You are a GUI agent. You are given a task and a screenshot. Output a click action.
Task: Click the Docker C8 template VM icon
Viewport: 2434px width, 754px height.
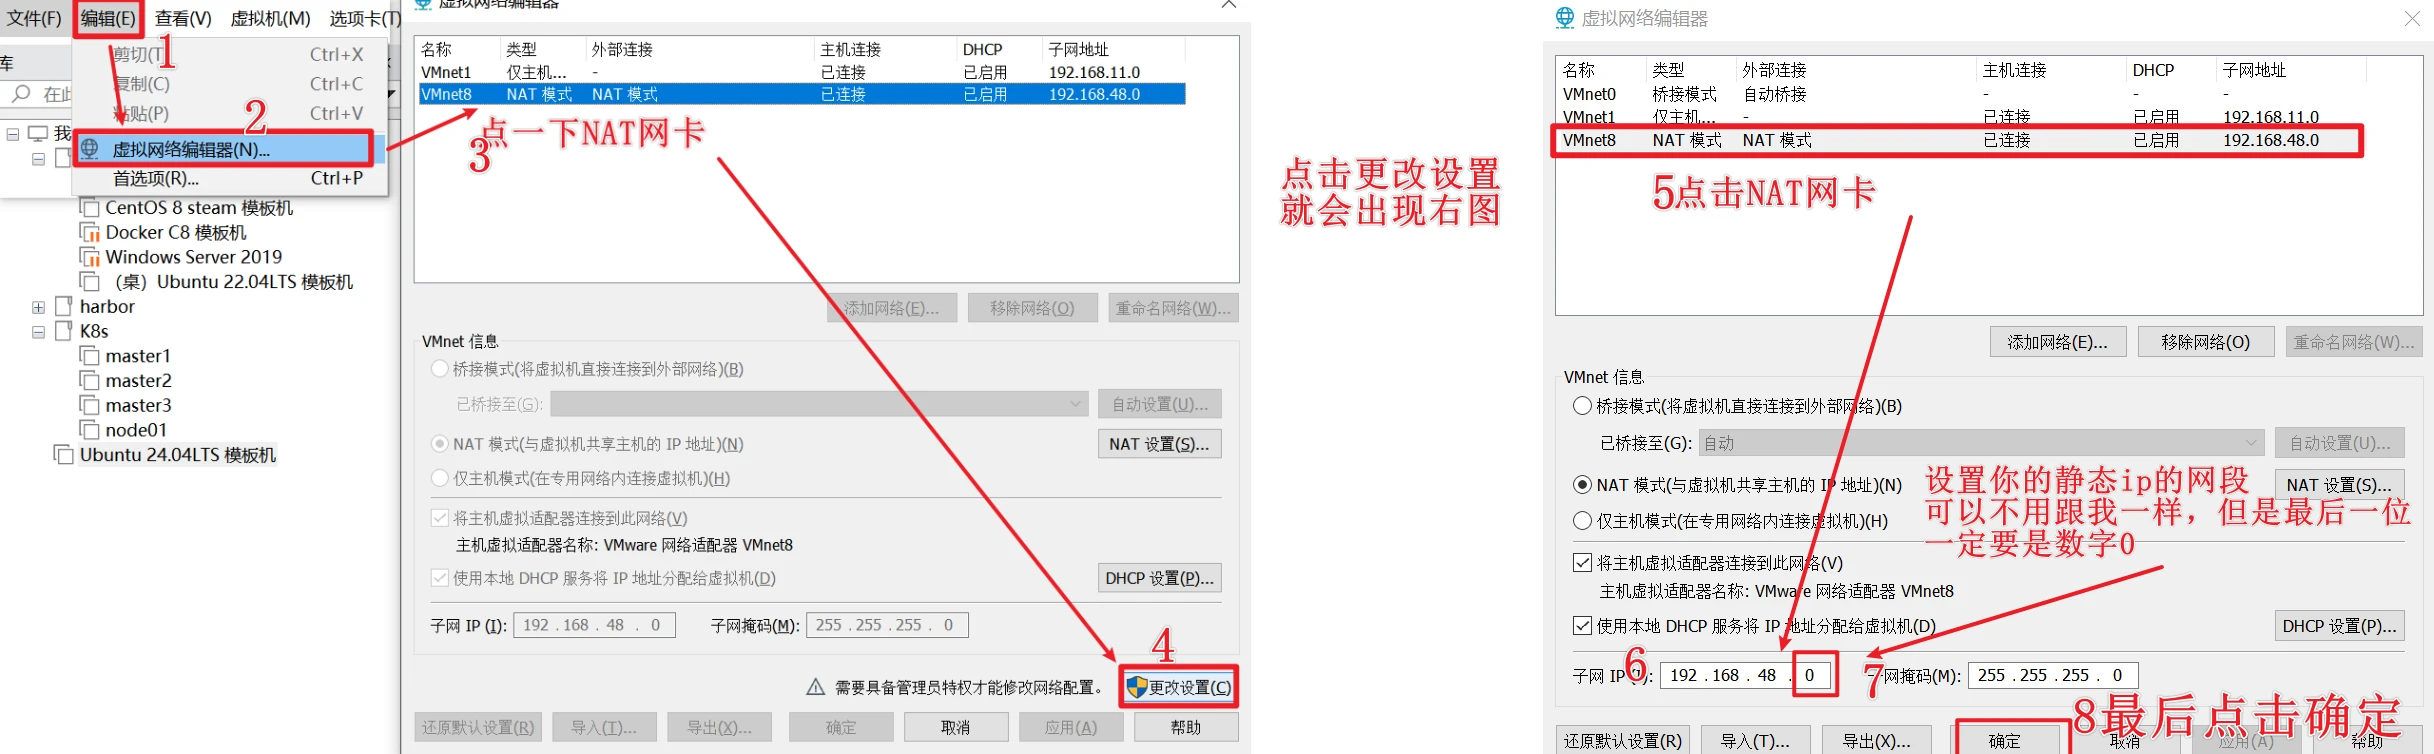(90, 233)
